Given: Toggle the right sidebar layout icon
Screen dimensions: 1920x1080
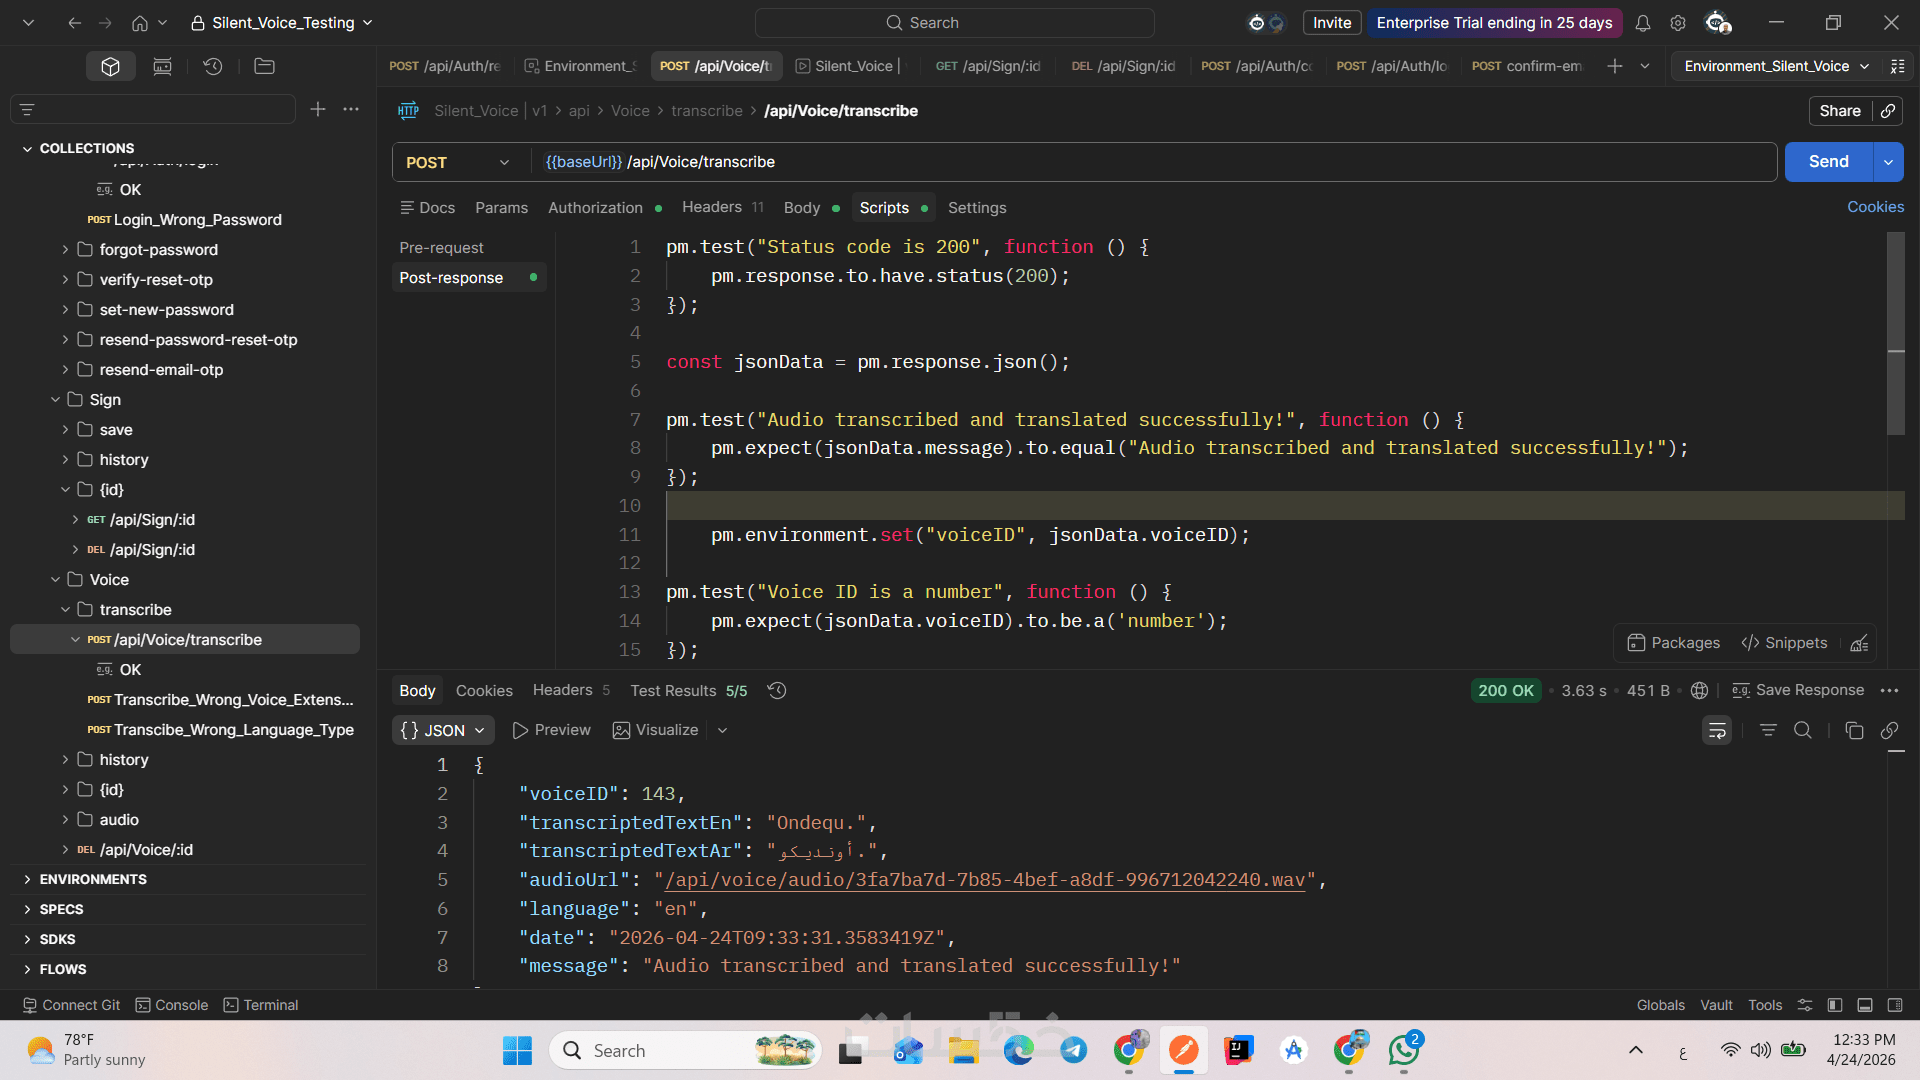Looking at the screenshot, I should tap(1894, 1005).
